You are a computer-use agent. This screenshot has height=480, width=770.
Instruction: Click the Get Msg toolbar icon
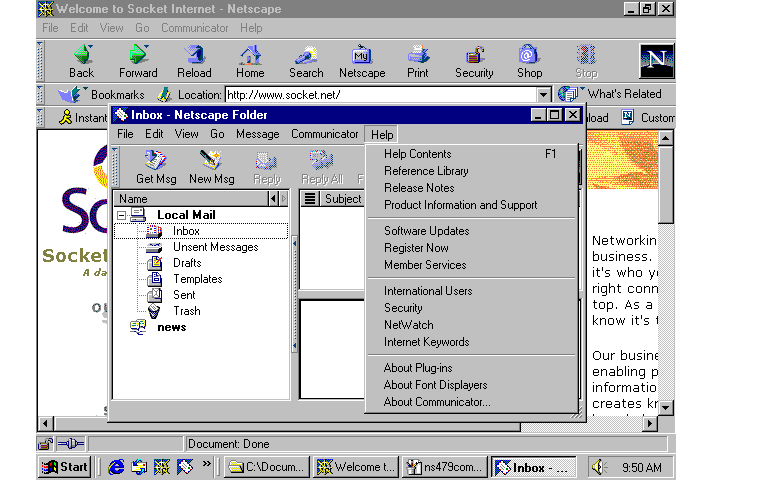(156, 161)
